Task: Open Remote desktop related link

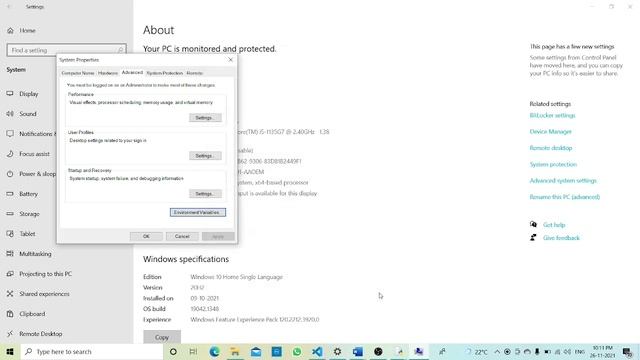Action: 551,148
